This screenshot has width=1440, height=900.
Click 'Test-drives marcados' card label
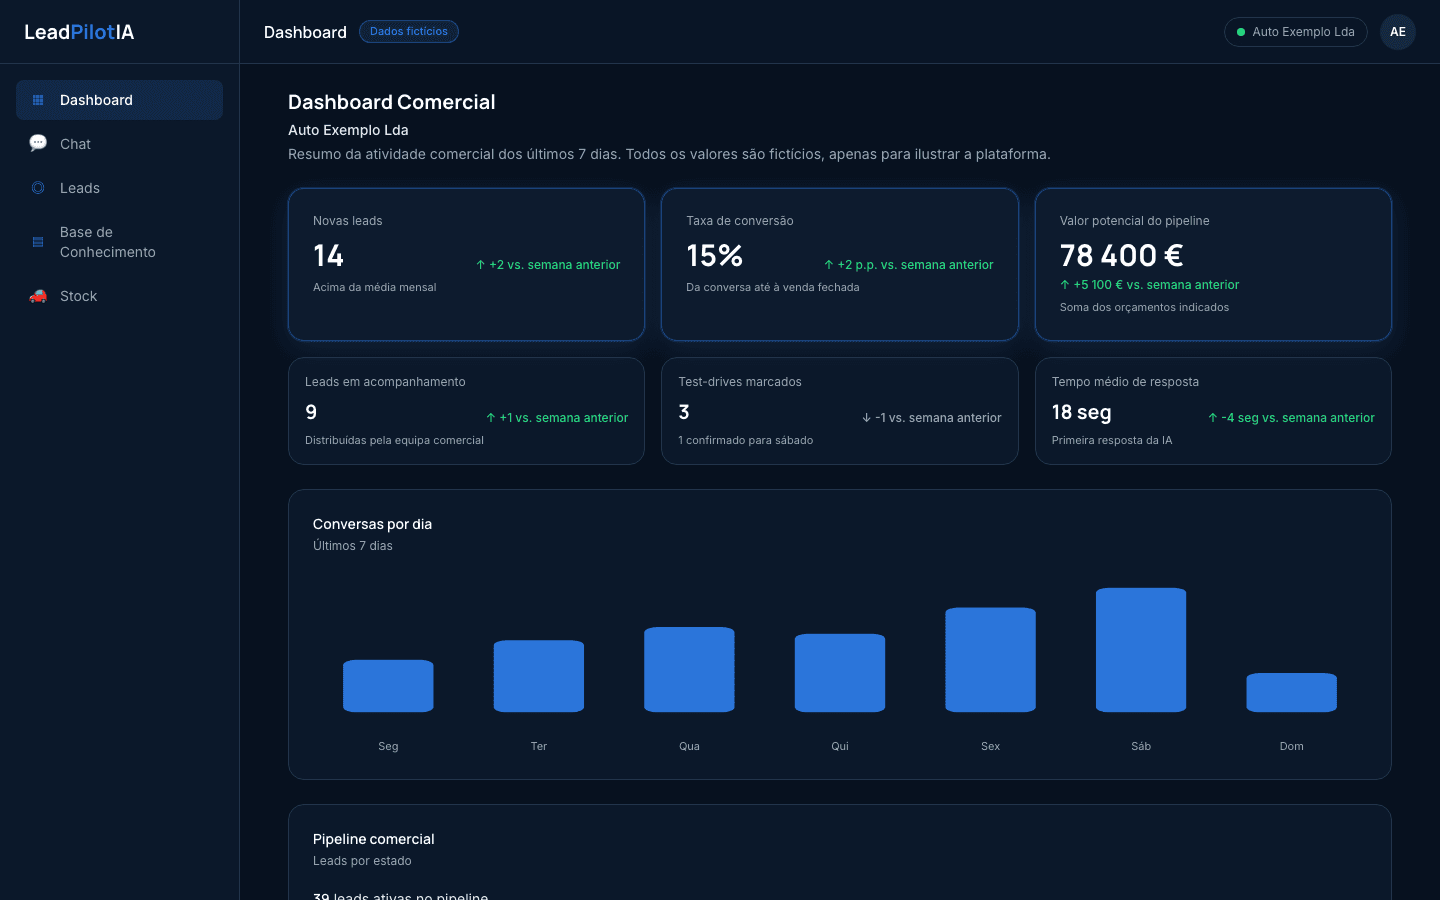[740, 382]
